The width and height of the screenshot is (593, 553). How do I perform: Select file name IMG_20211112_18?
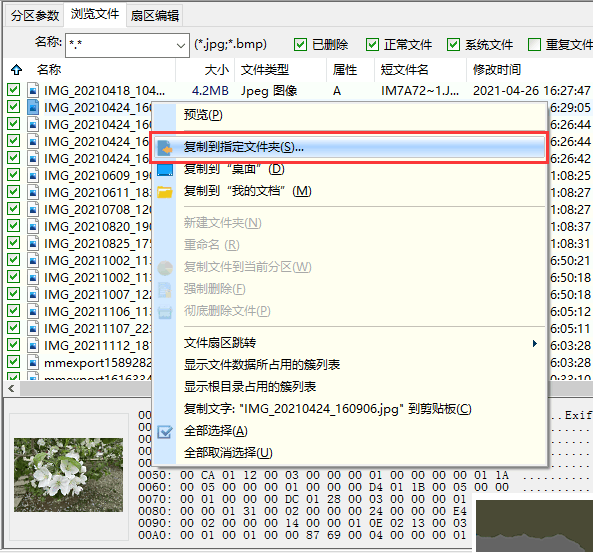[98, 346]
